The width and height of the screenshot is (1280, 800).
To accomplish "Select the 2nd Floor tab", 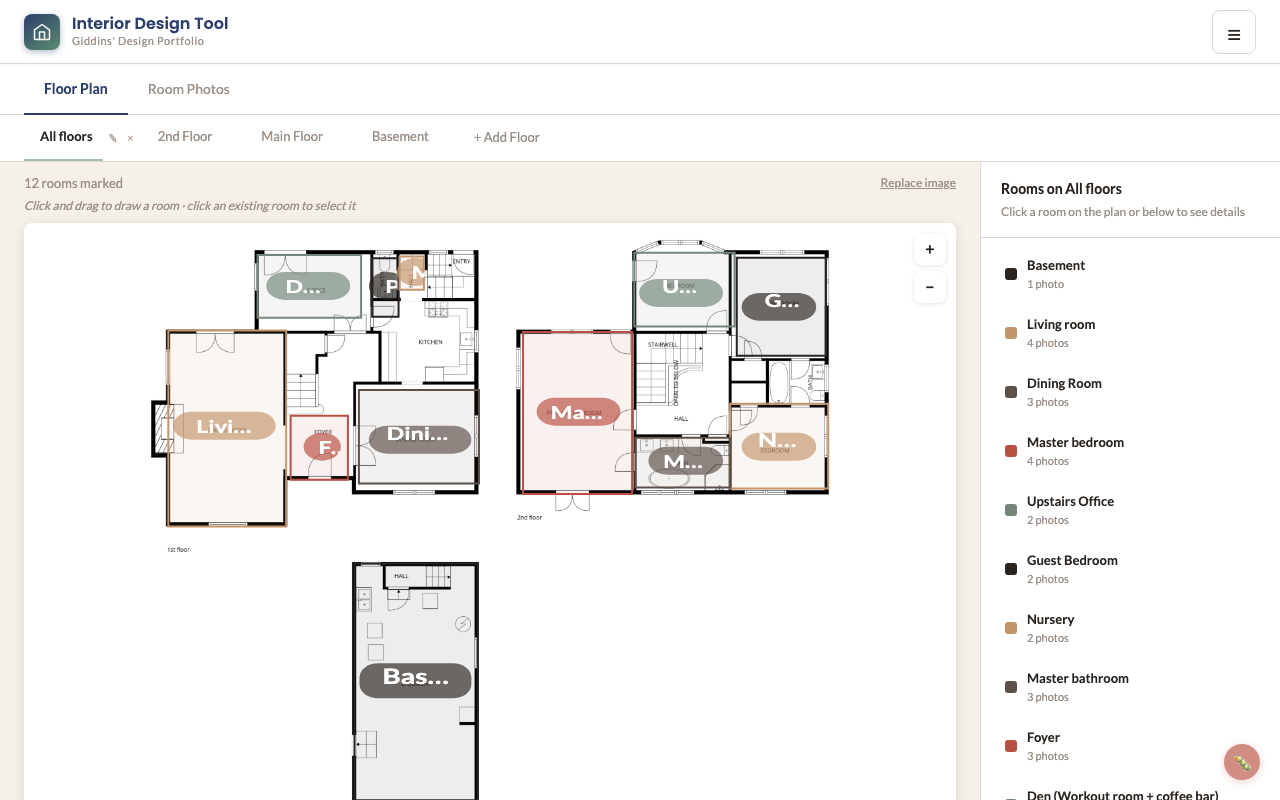I will 185,137.
